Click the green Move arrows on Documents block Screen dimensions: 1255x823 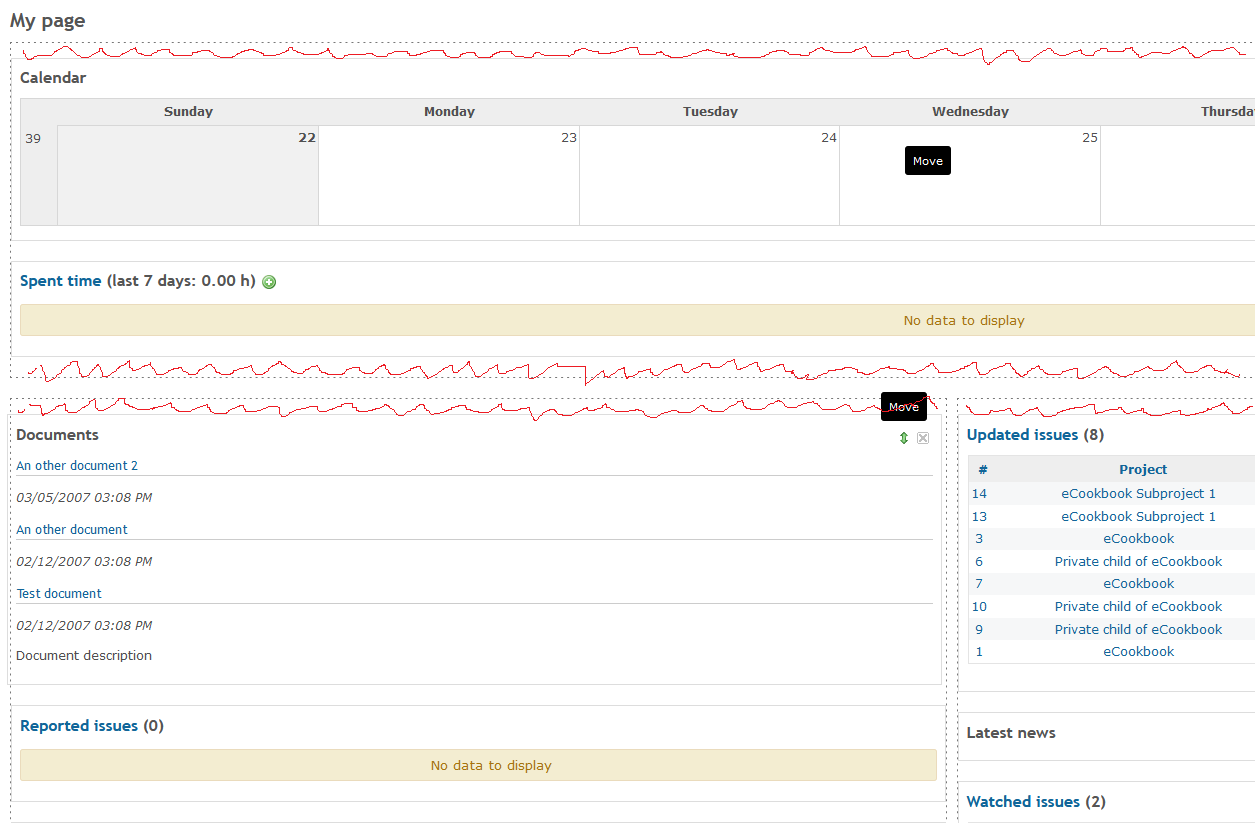[x=904, y=438]
